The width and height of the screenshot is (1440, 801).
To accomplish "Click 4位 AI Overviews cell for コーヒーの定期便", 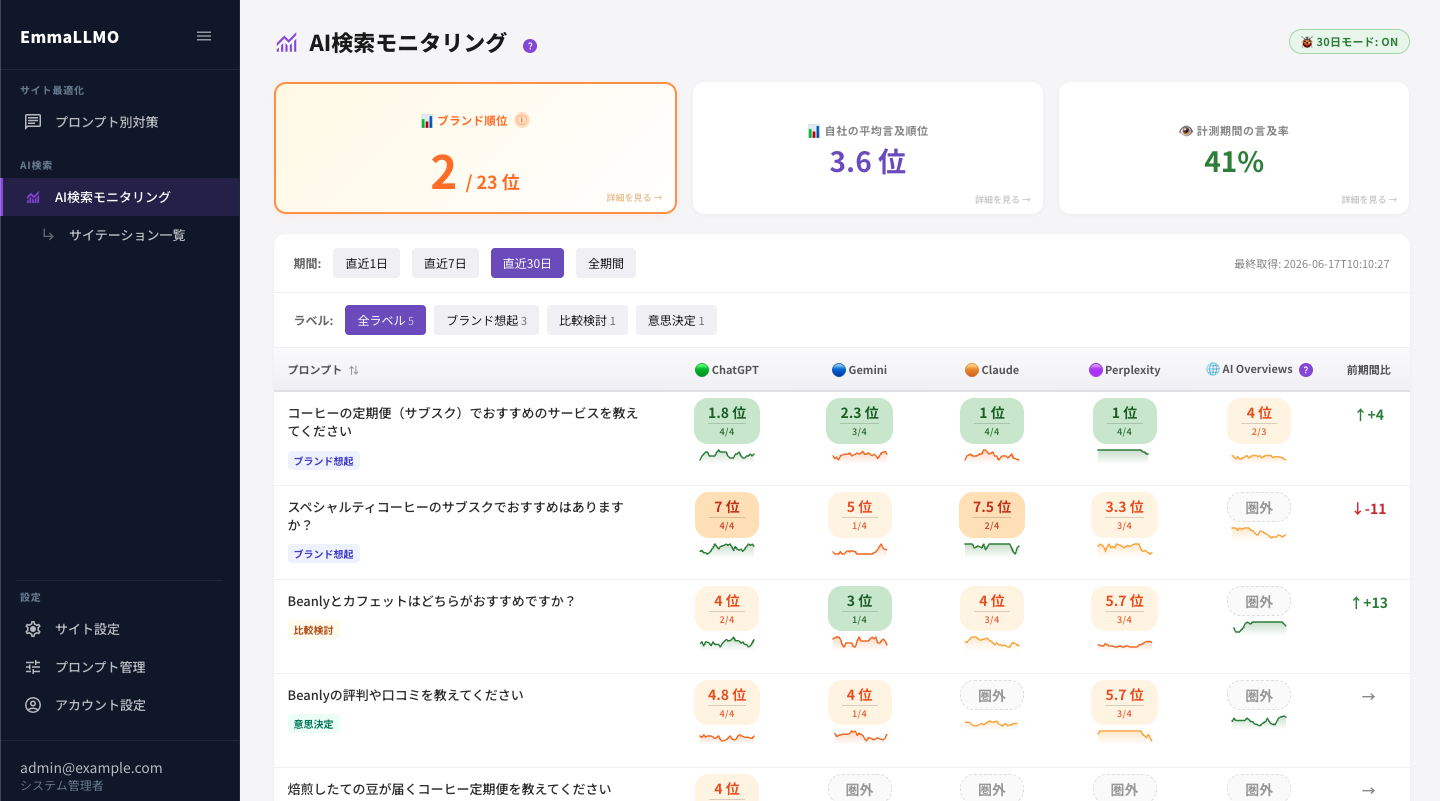I will [x=1259, y=421].
